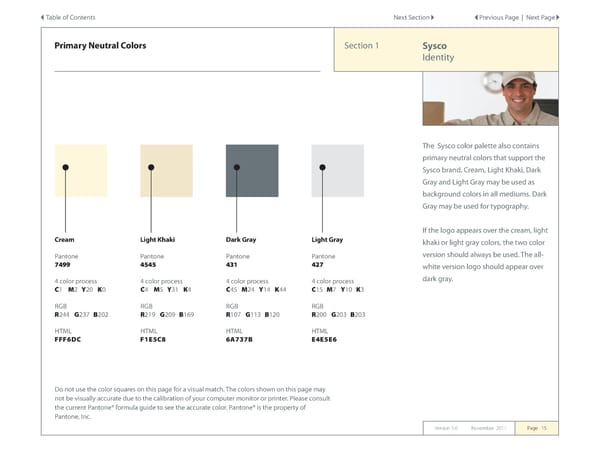Click the right arrow after Next Section

click(x=432, y=18)
